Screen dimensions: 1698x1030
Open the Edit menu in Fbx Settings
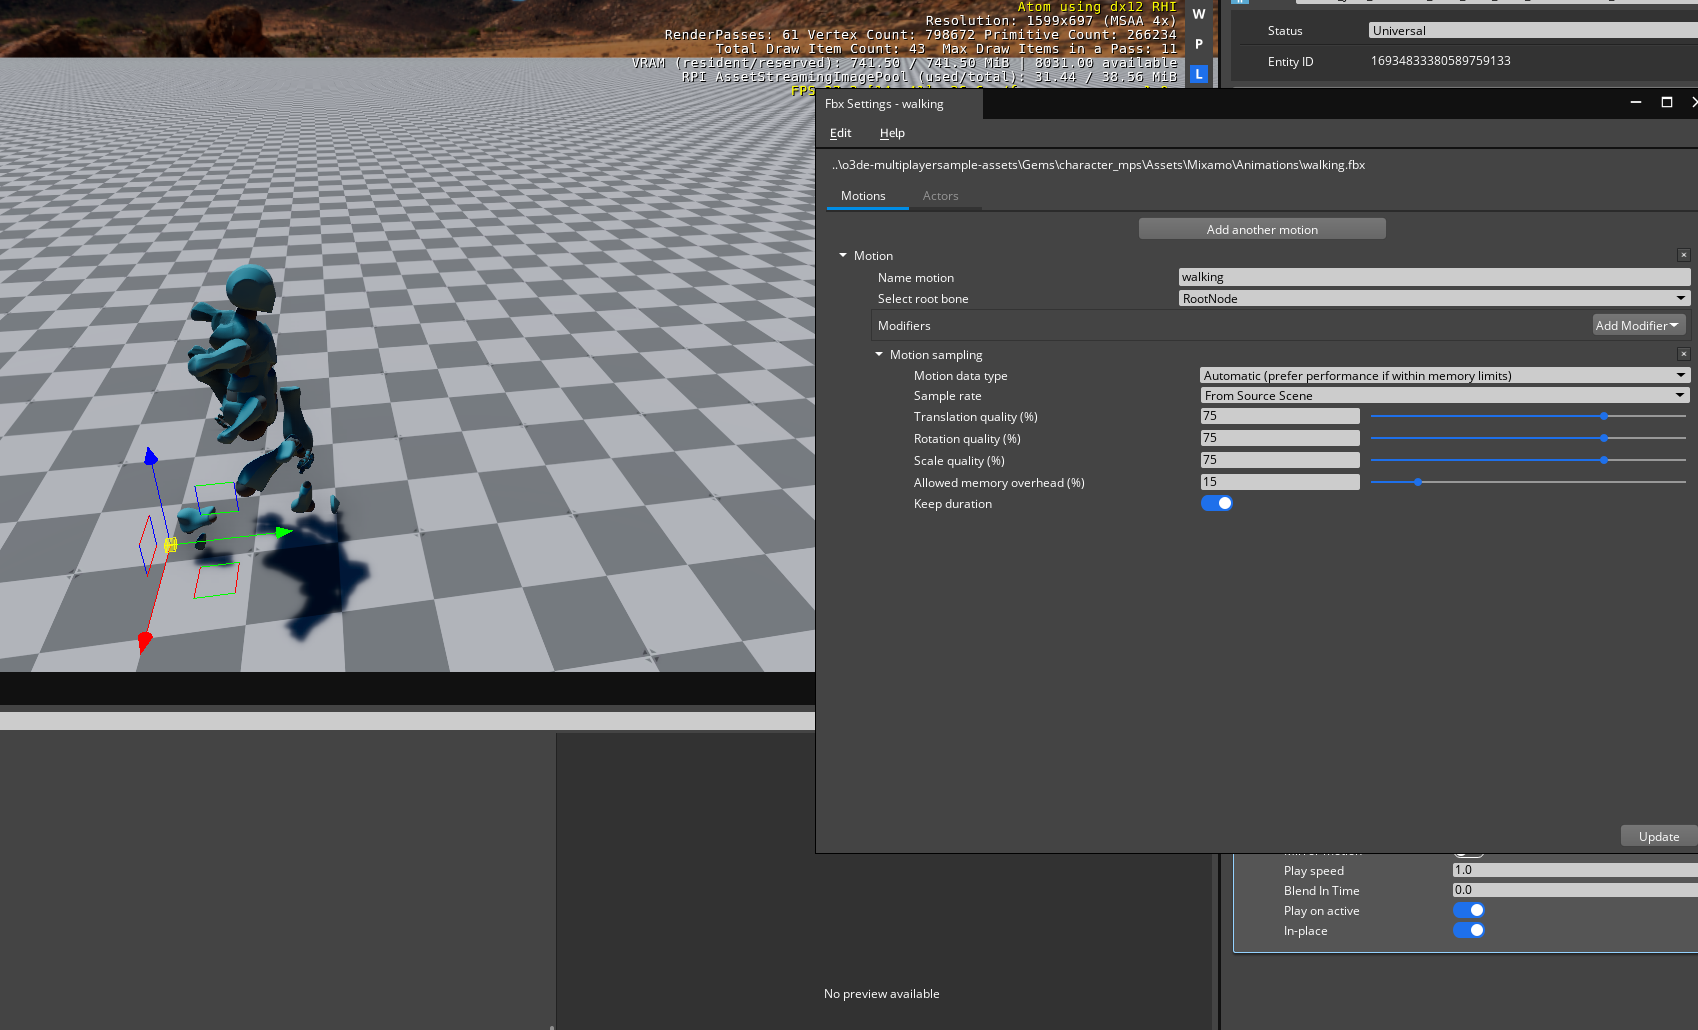click(x=840, y=132)
